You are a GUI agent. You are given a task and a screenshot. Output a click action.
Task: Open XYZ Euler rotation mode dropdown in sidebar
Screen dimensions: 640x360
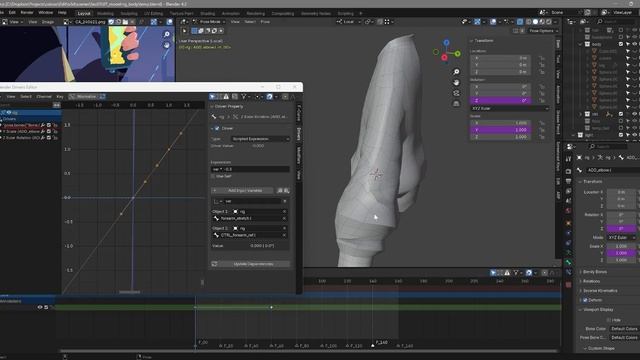(x=509, y=109)
